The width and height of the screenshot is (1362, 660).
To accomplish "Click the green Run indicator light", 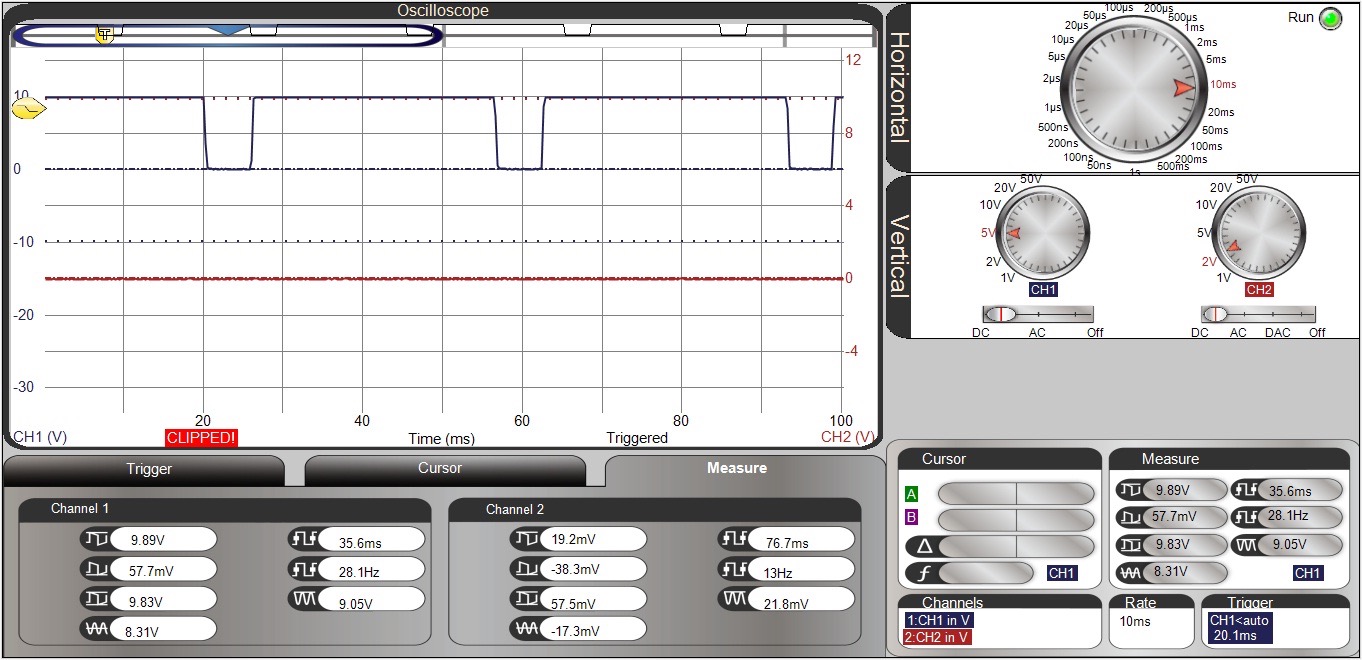I will coord(1330,19).
